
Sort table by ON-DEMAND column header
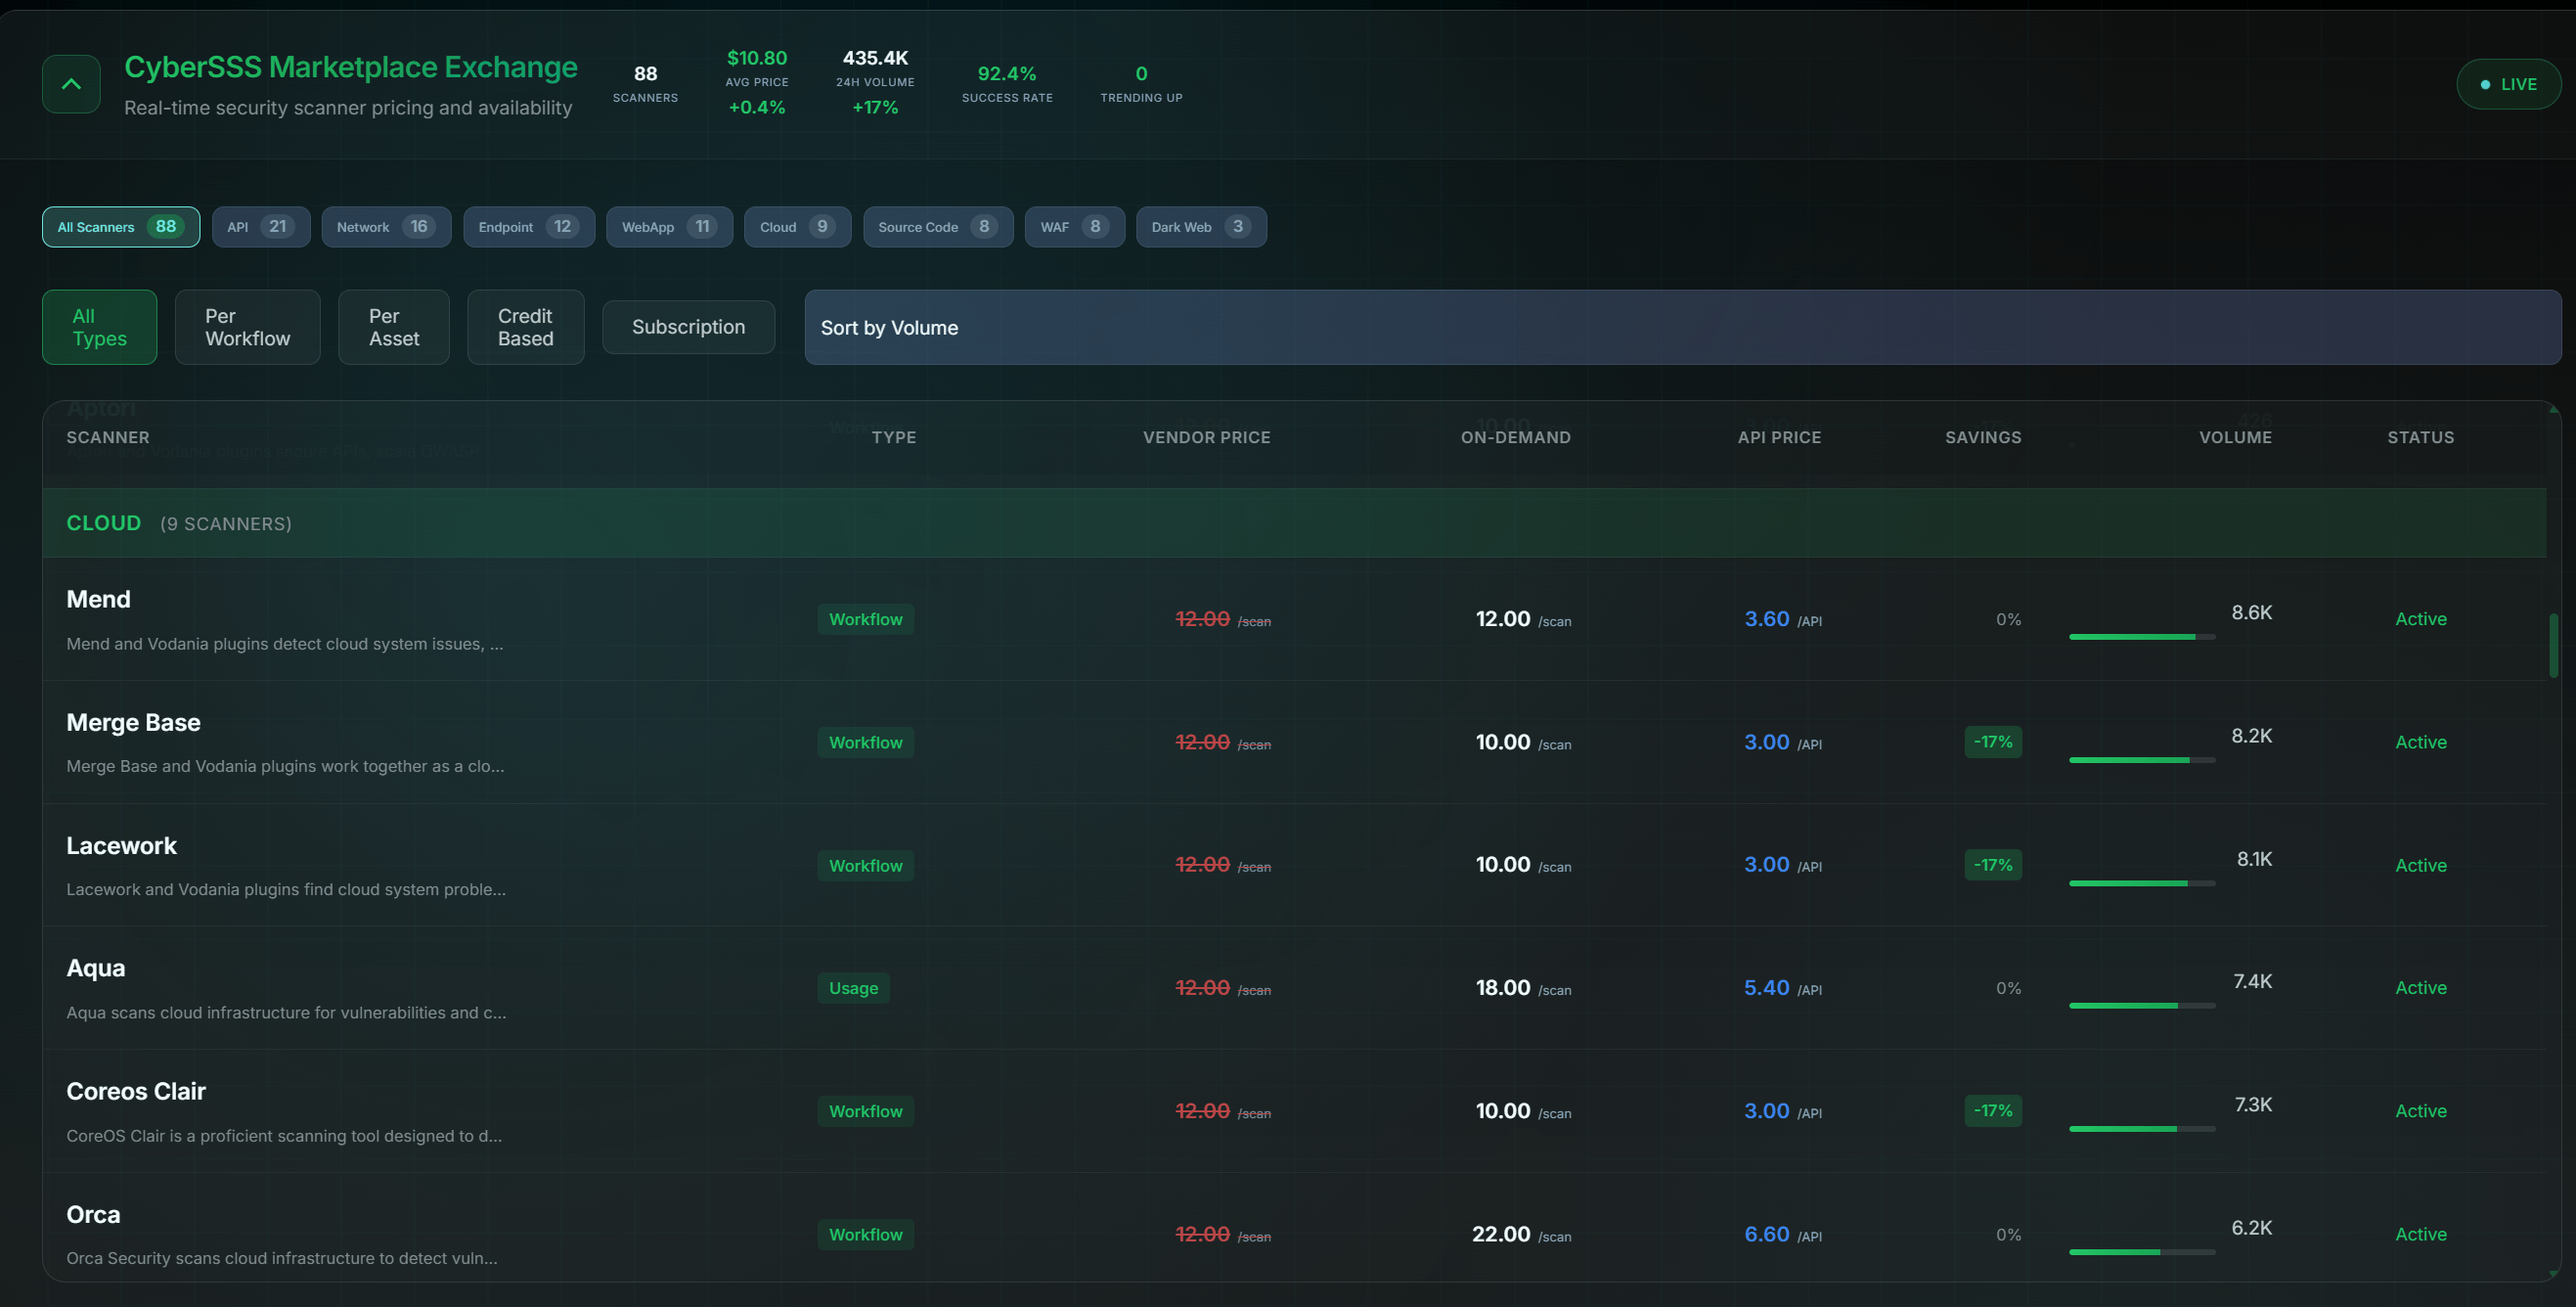point(1515,438)
